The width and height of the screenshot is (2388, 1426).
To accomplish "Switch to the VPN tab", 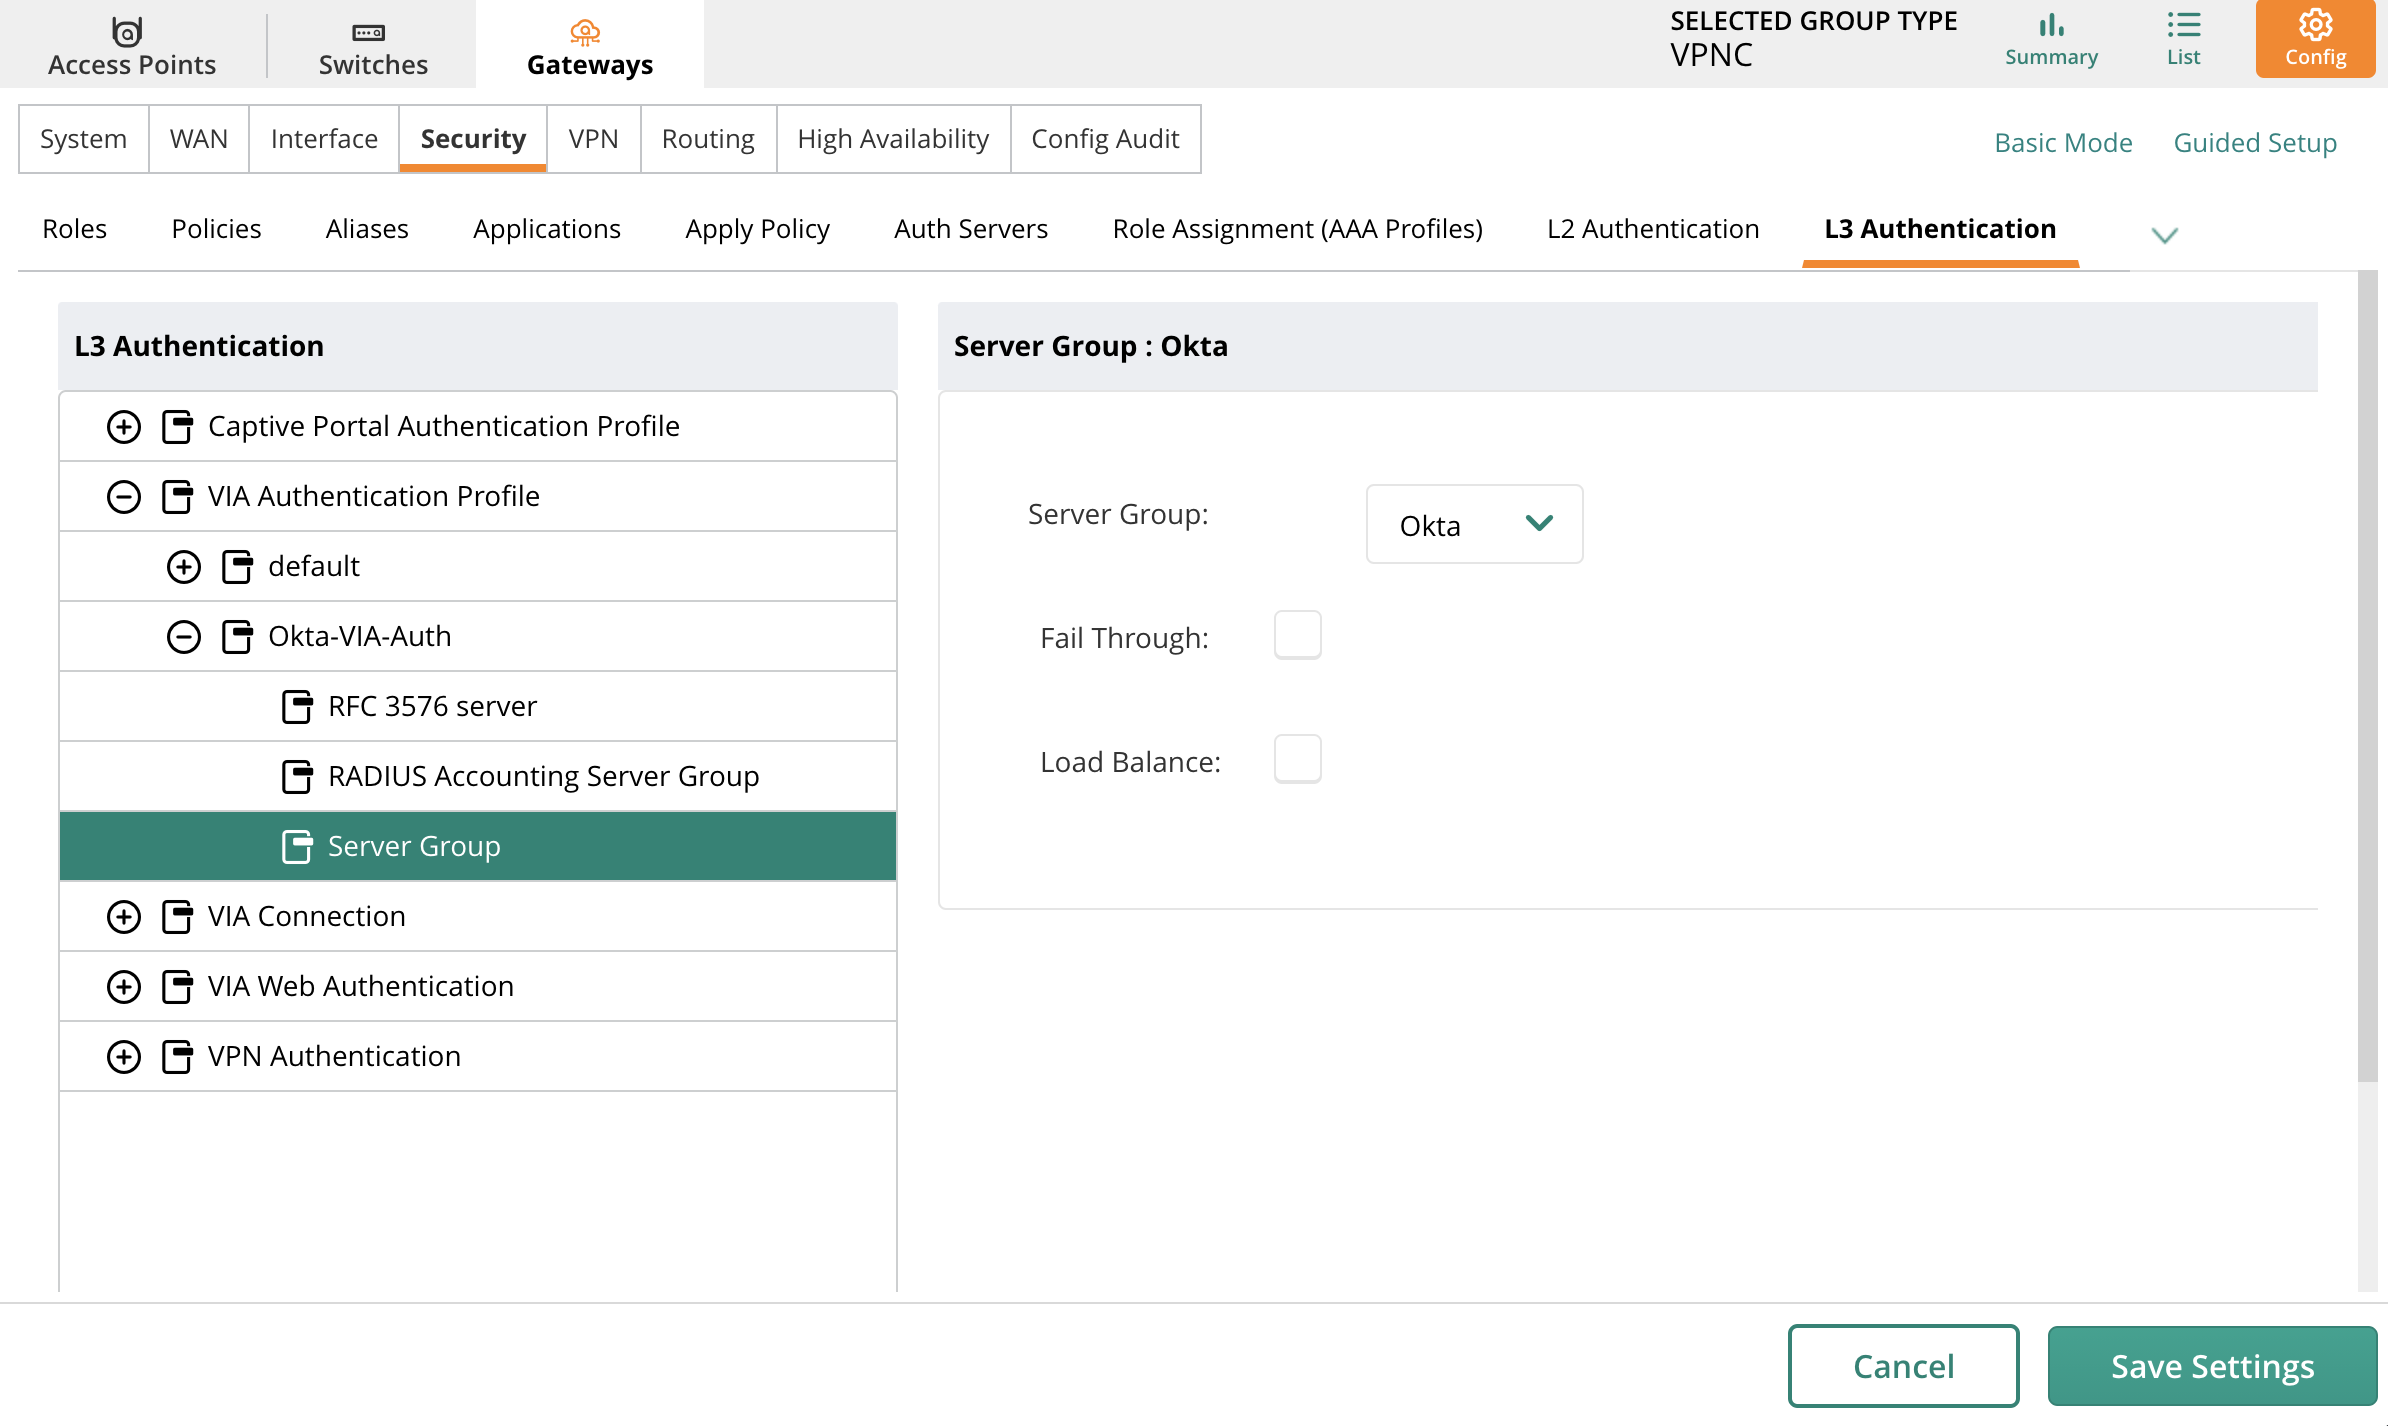I will [x=594, y=138].
